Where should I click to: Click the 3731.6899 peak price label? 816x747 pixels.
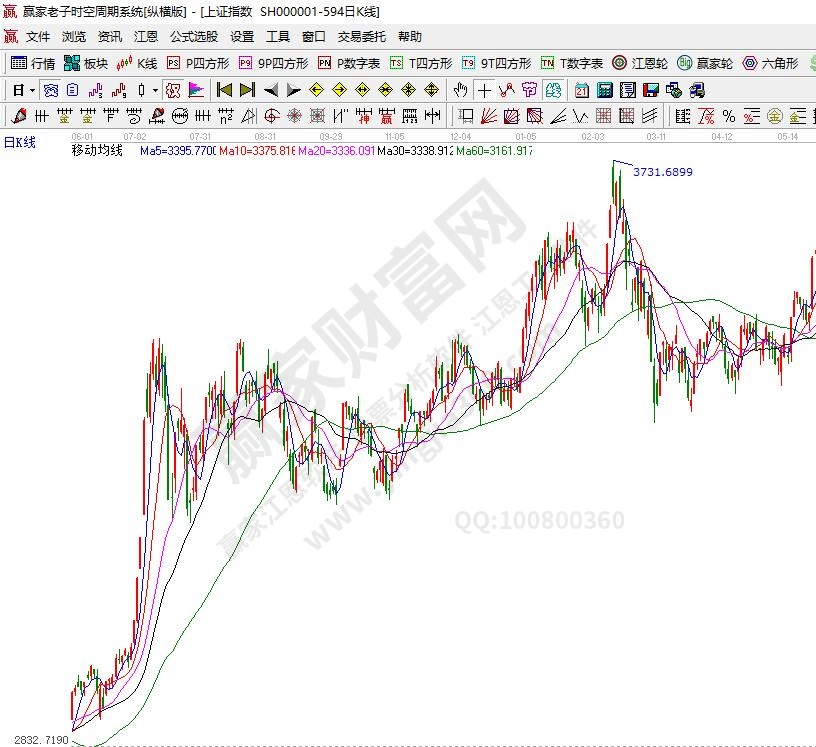[x=663, y=172]
